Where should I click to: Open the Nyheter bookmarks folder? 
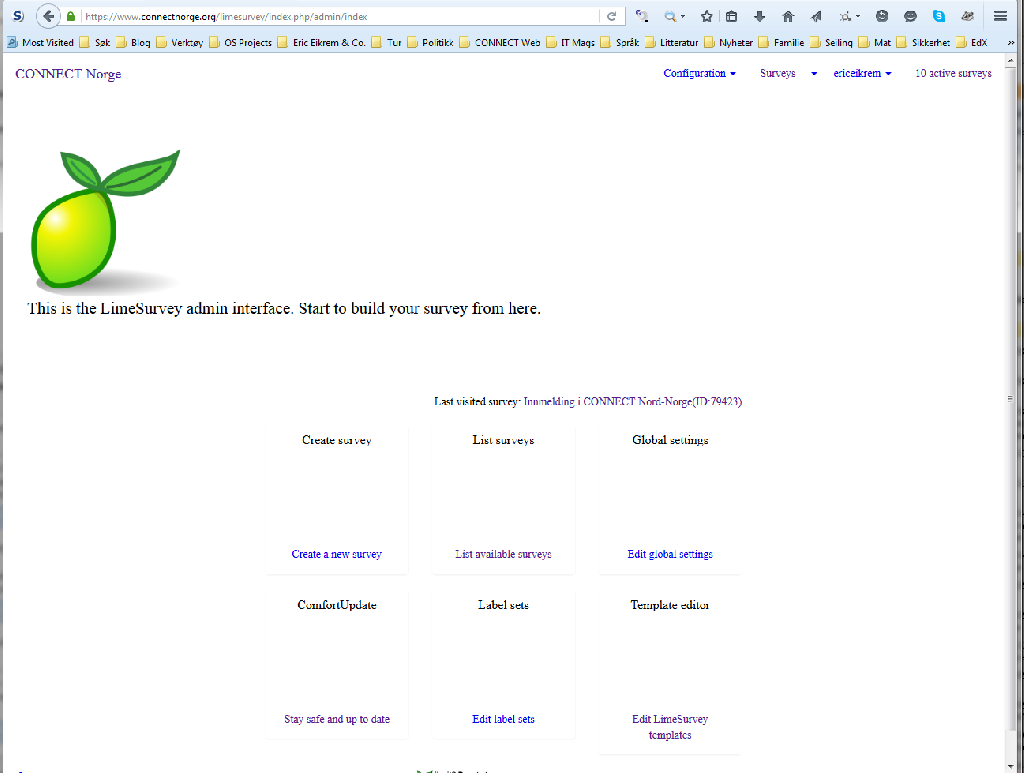(728, 42)
